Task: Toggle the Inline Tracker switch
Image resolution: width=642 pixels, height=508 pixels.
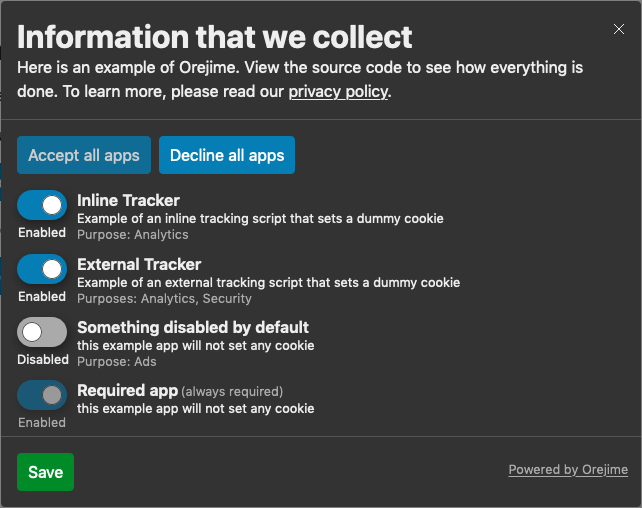Action: [42, 205]
